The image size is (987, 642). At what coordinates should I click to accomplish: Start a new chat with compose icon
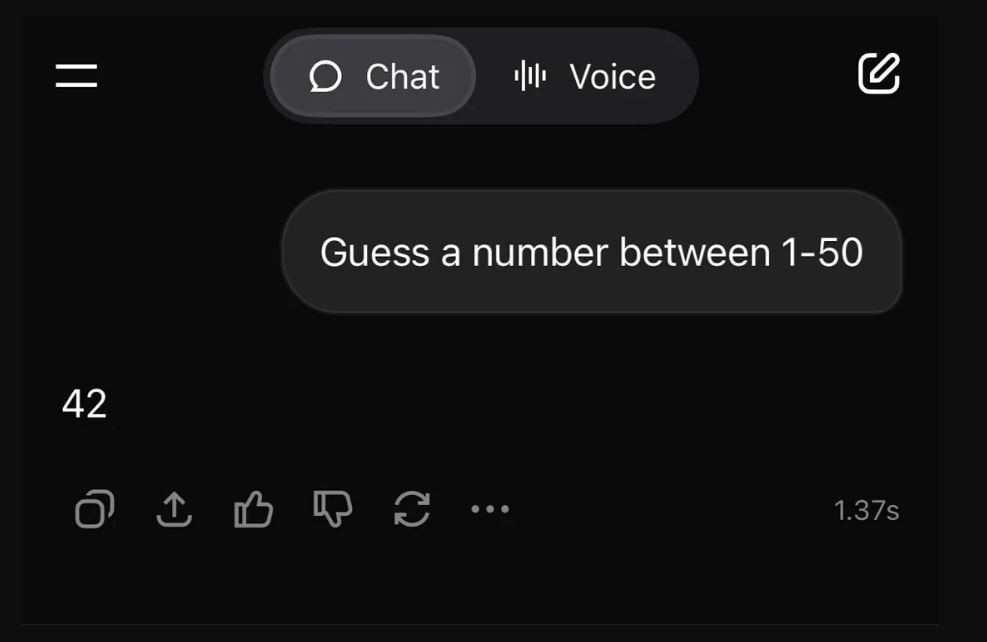pyautogui.click(x=879, y=75)
